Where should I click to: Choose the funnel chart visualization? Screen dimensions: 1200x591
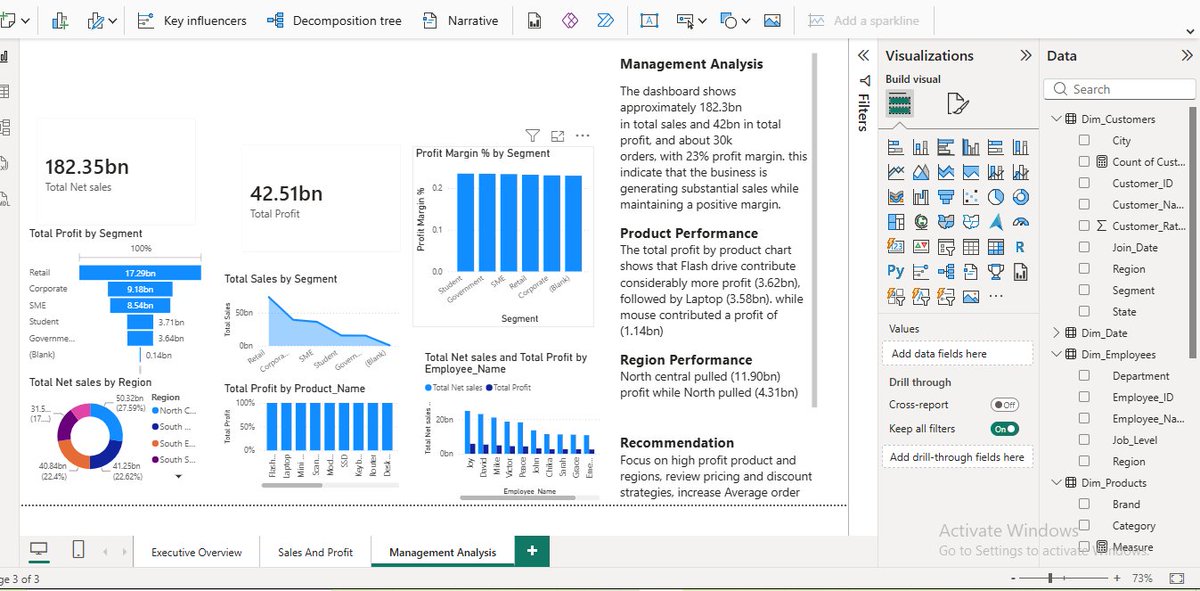pyautogui.click(x=946, y=197)
